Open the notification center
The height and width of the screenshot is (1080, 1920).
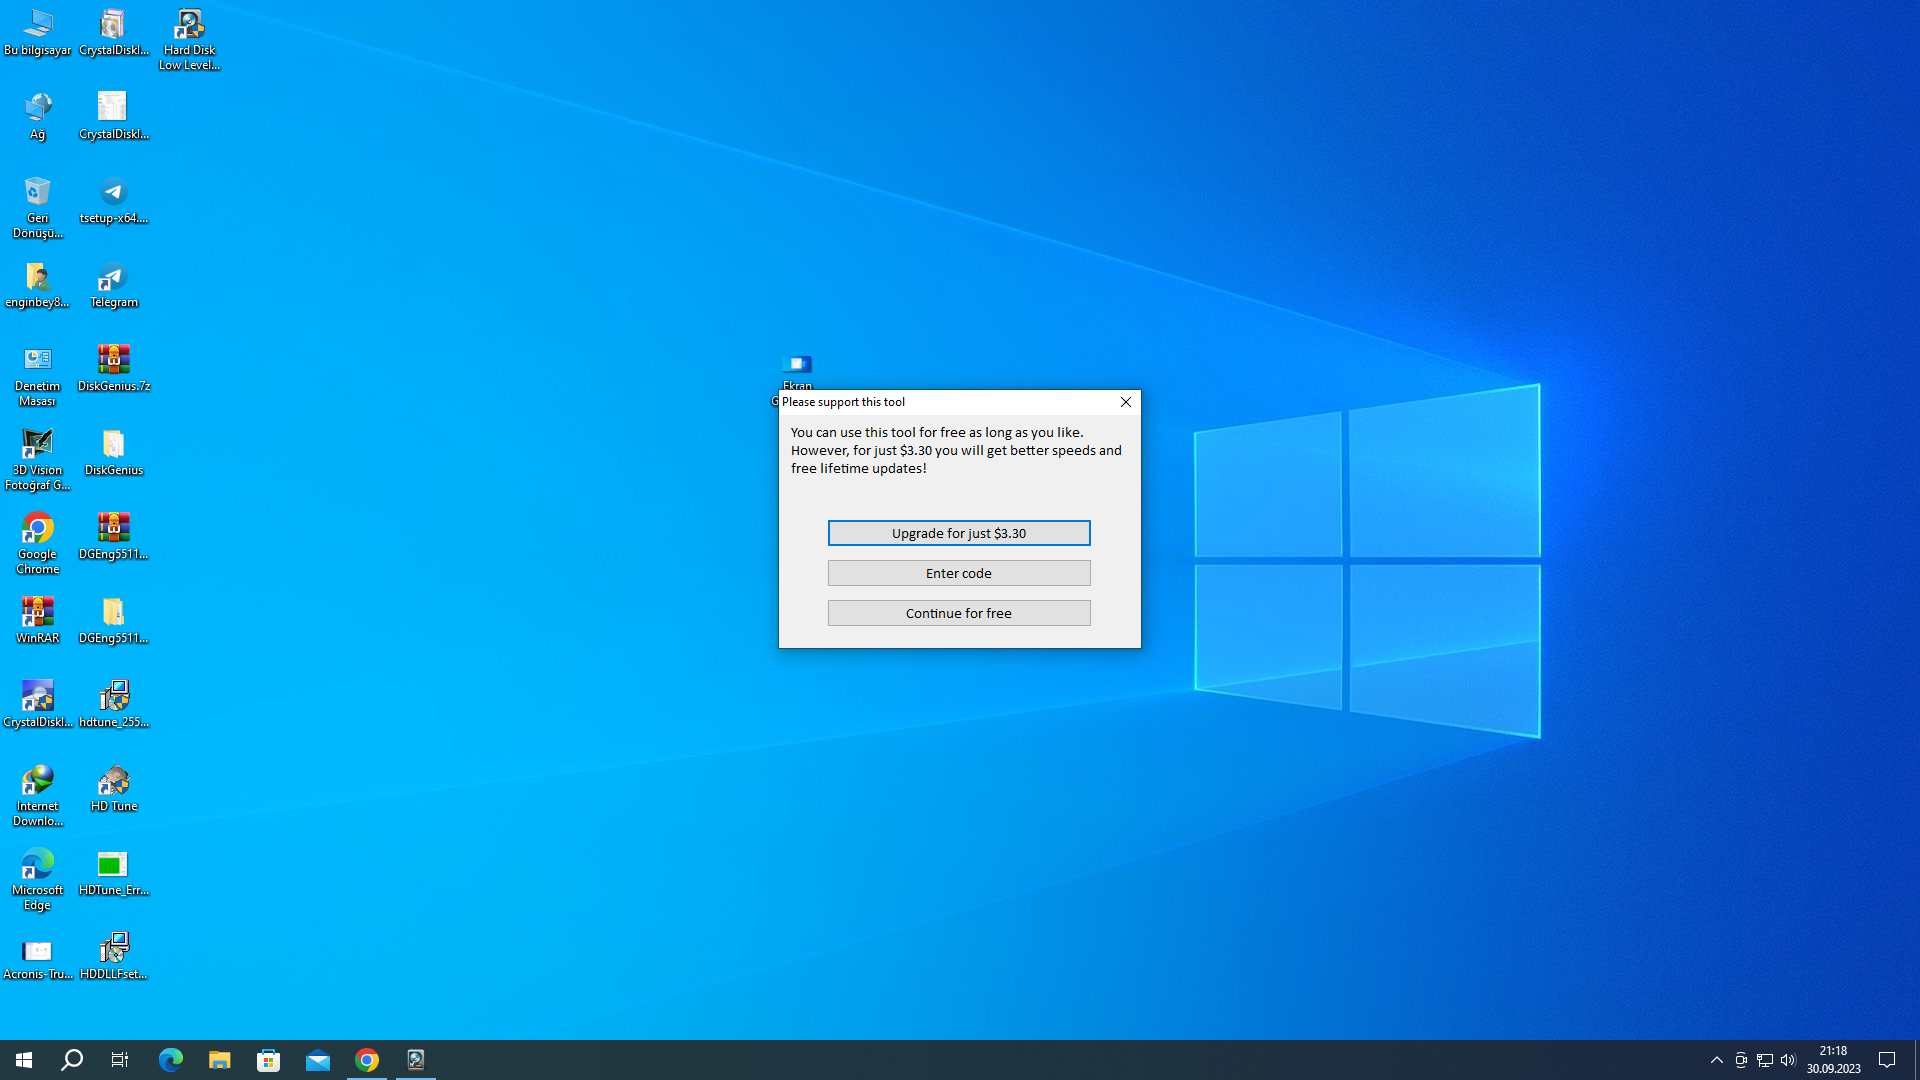[1887, 1060]
